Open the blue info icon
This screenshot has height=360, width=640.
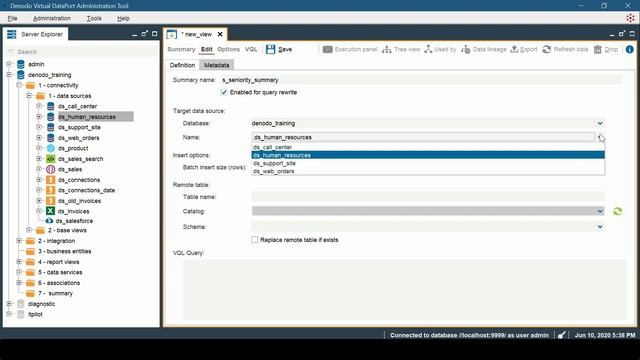pyautogui.click(x=630, y=49)
